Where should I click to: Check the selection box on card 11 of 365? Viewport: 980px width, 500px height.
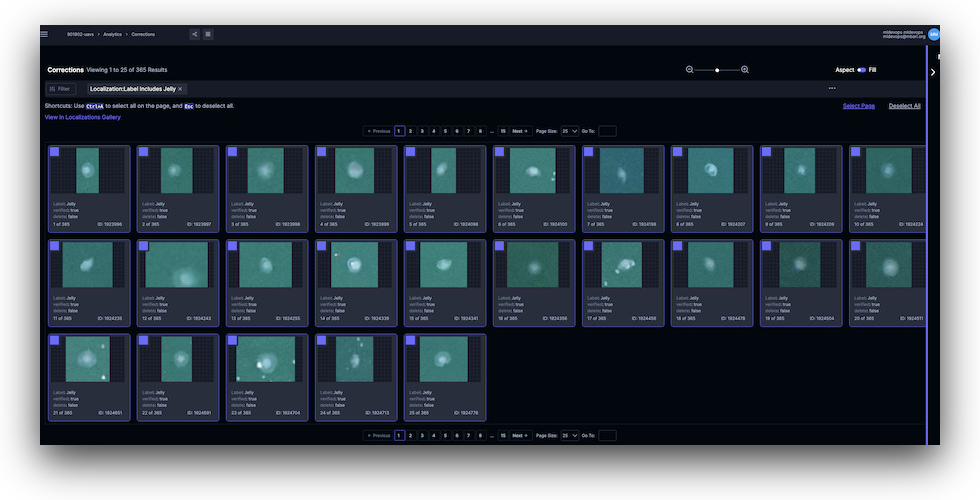point(55,247)
